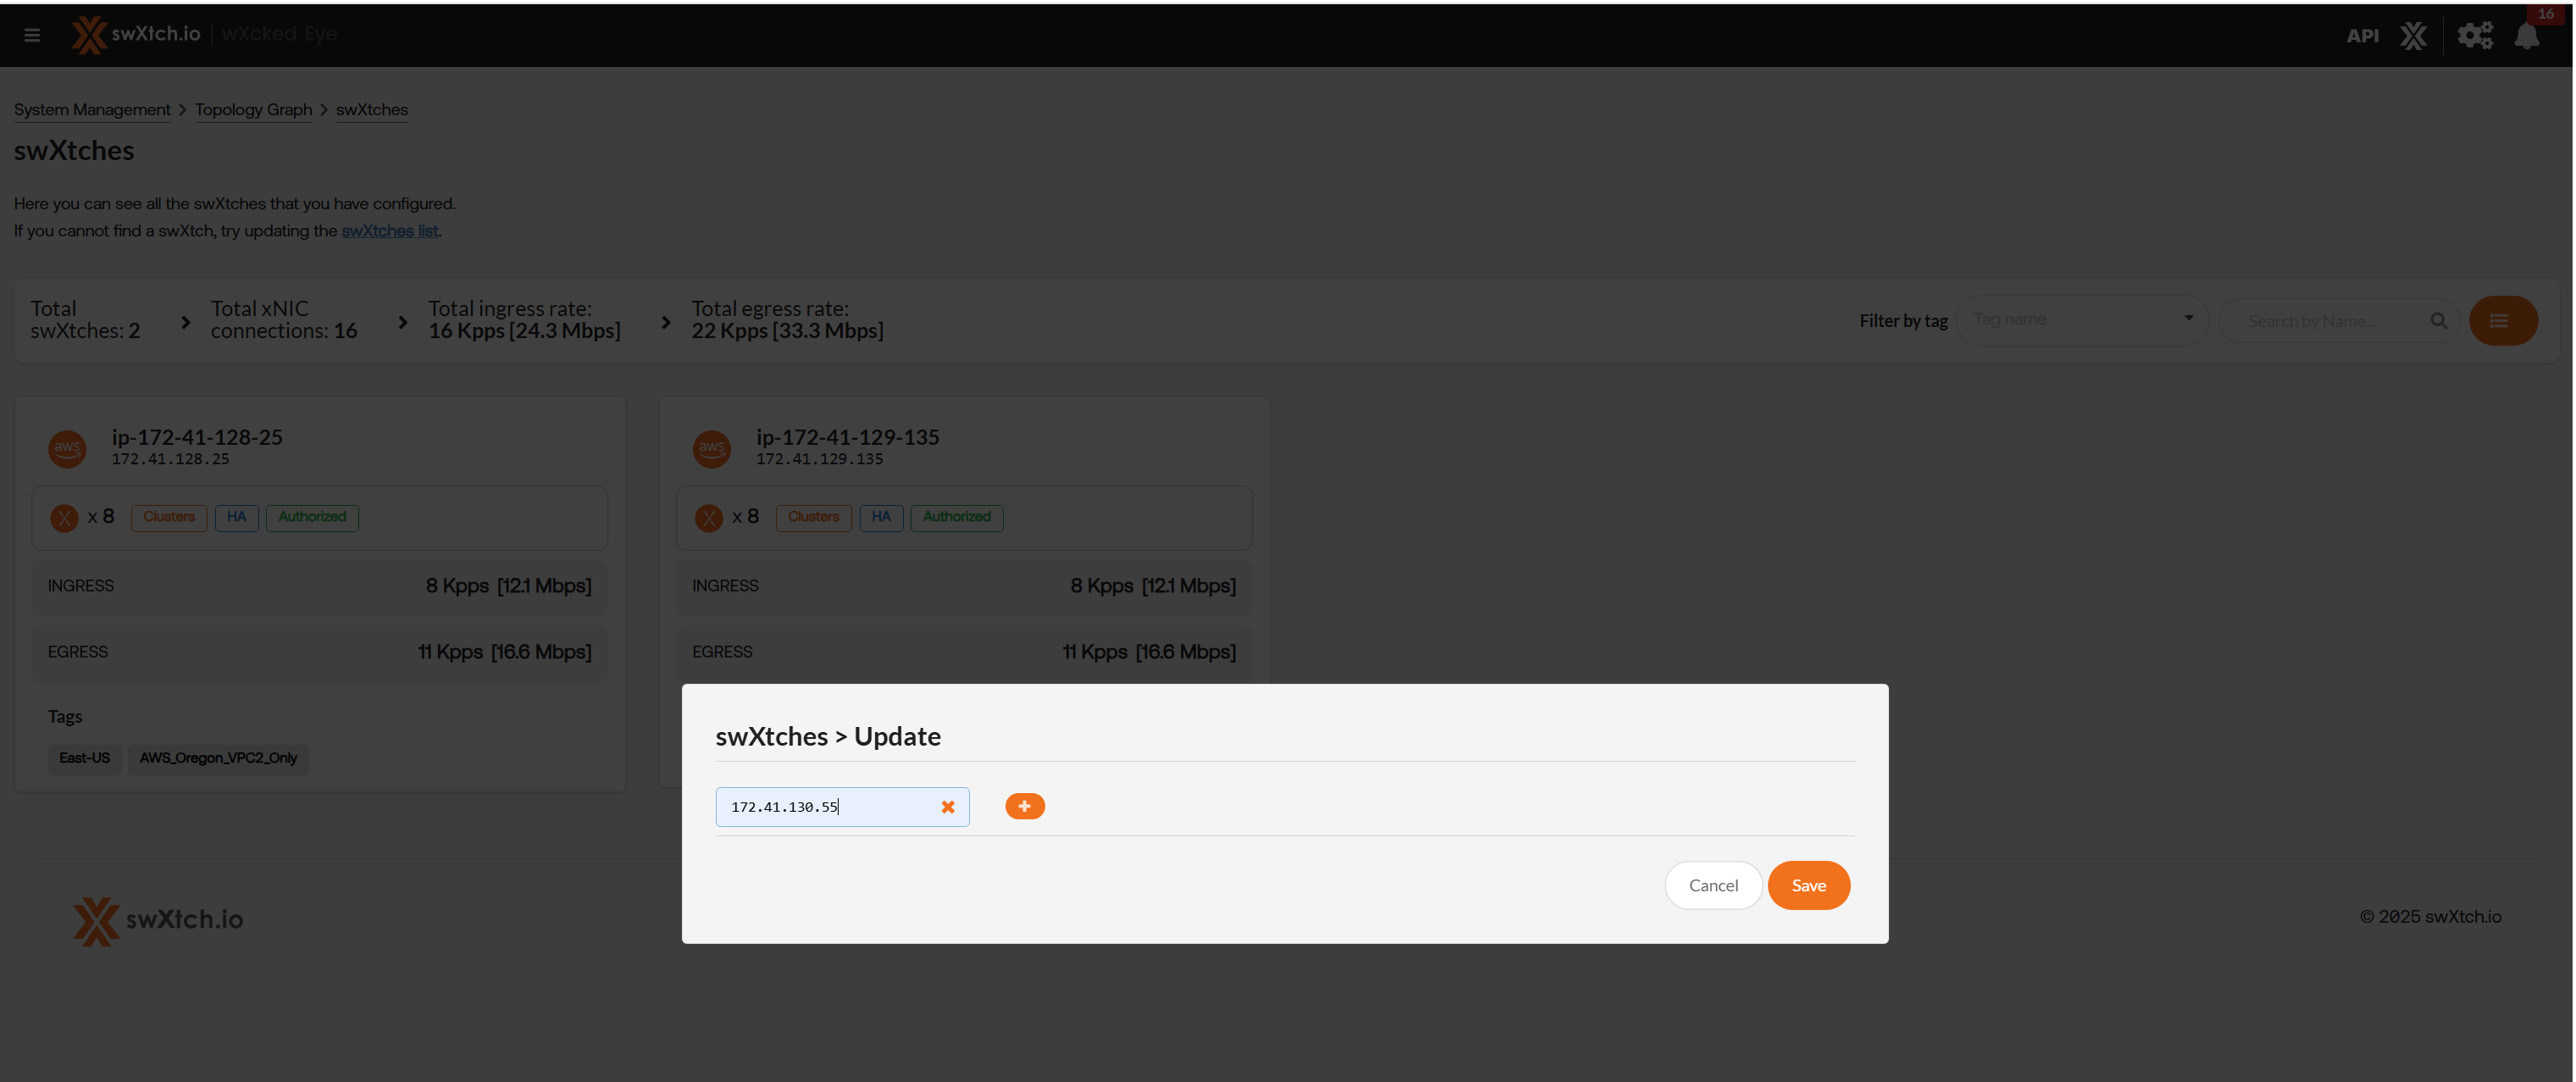Click the swXtch X icon in header
This screenshot has height=1082, width=2576.
[2413, 36]
